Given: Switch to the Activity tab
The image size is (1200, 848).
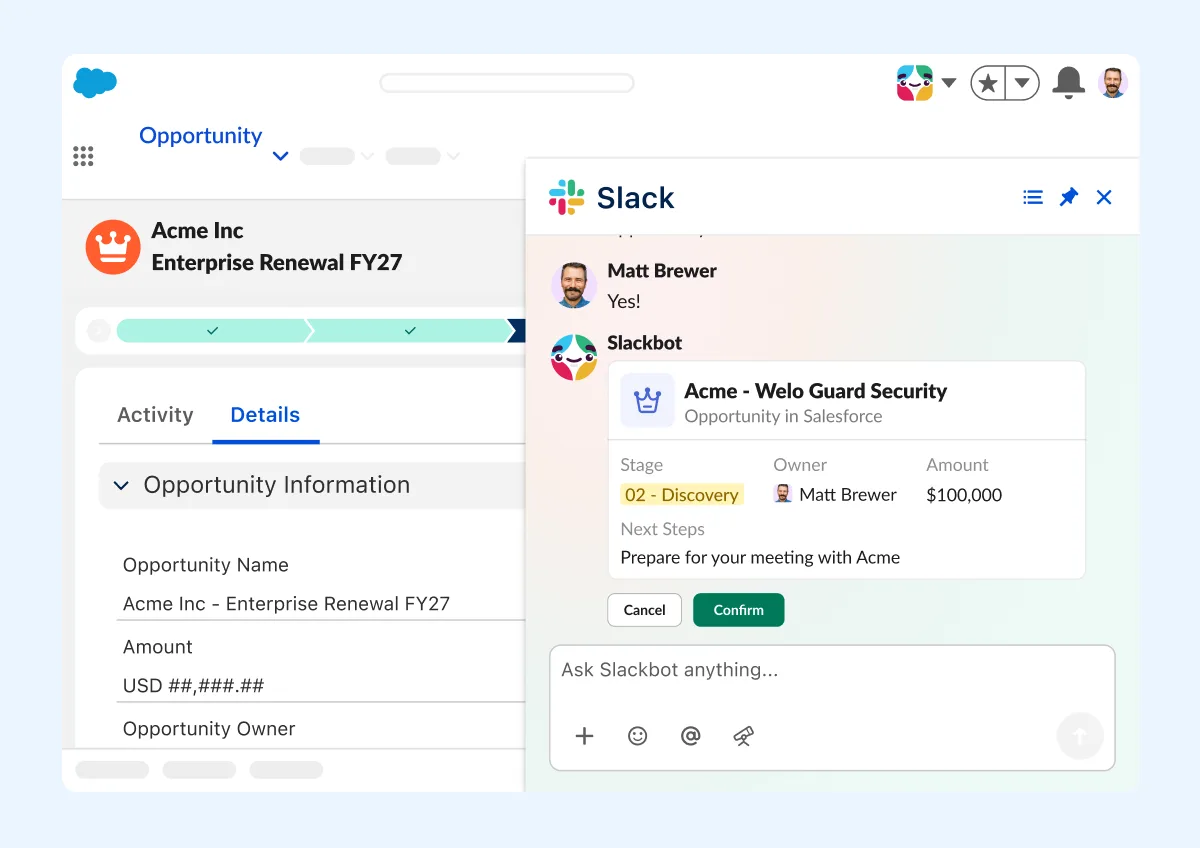Looking at the screenshot, I should pyautogui.click(x=155, y=415).
